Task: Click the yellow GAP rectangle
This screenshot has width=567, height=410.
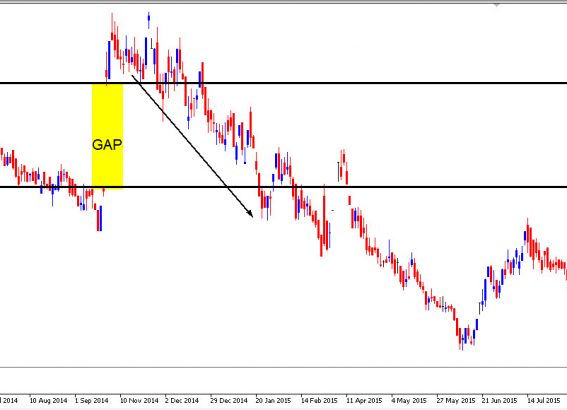Action: point(107,136)
